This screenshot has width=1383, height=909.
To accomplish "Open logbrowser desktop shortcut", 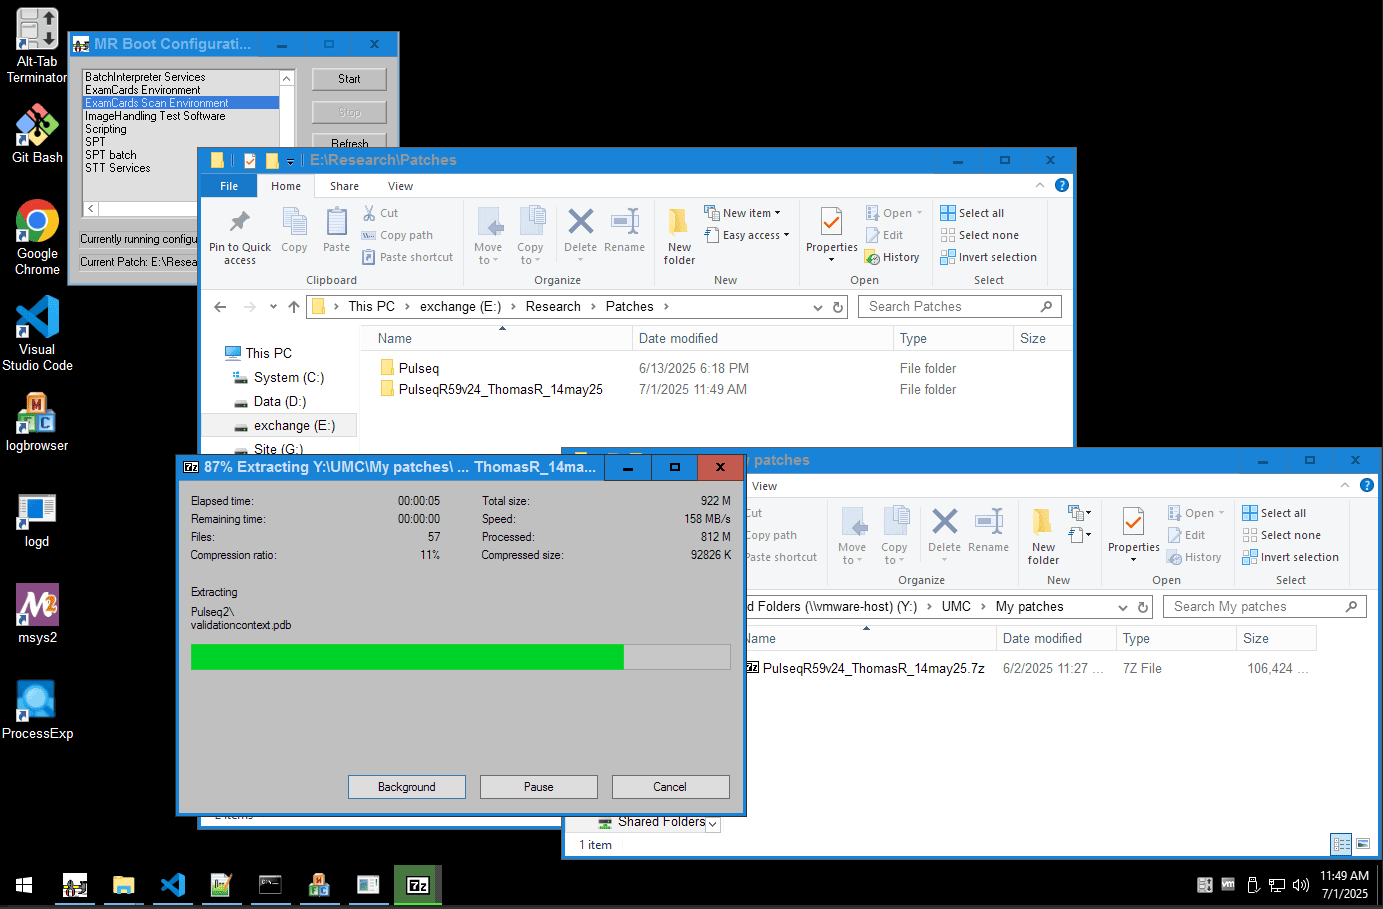I will pyautogui.click(x=37, y=422).
